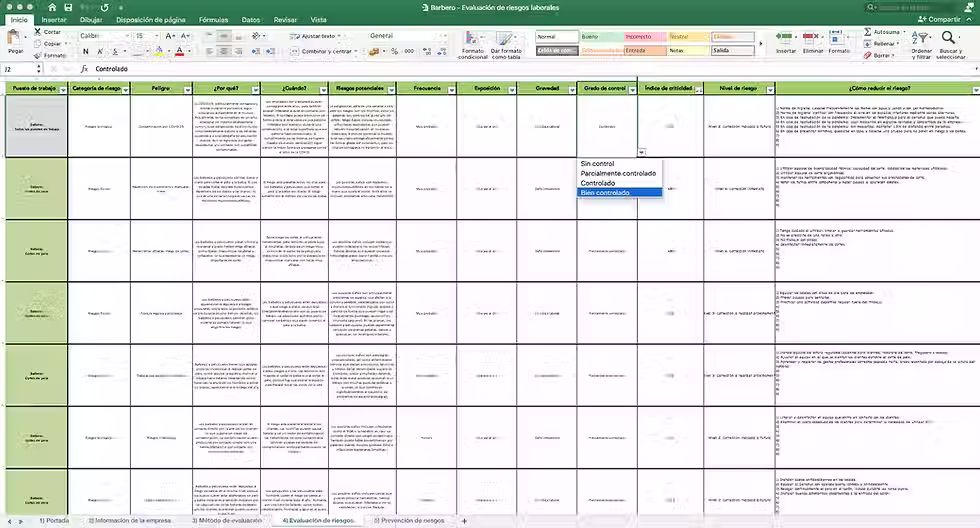Collapse the ribbon with chevron

969,19
